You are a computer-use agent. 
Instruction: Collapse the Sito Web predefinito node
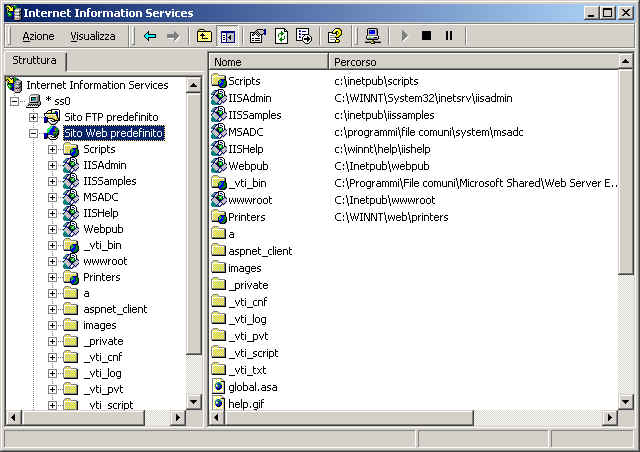[33, 133]
